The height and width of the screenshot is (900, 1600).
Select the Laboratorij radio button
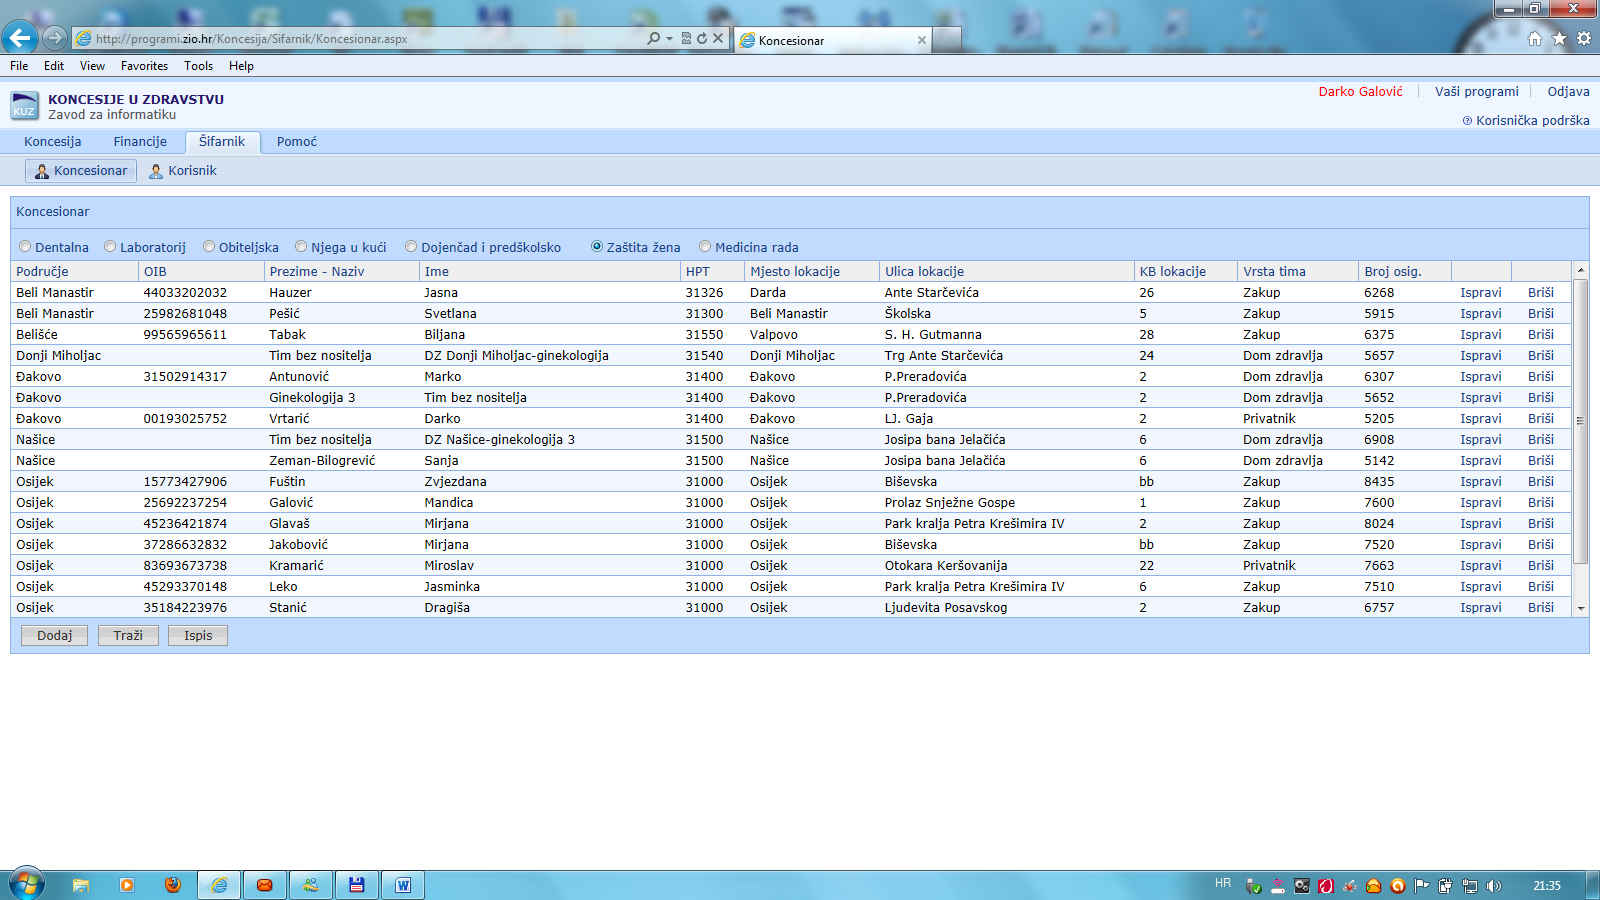110,247
